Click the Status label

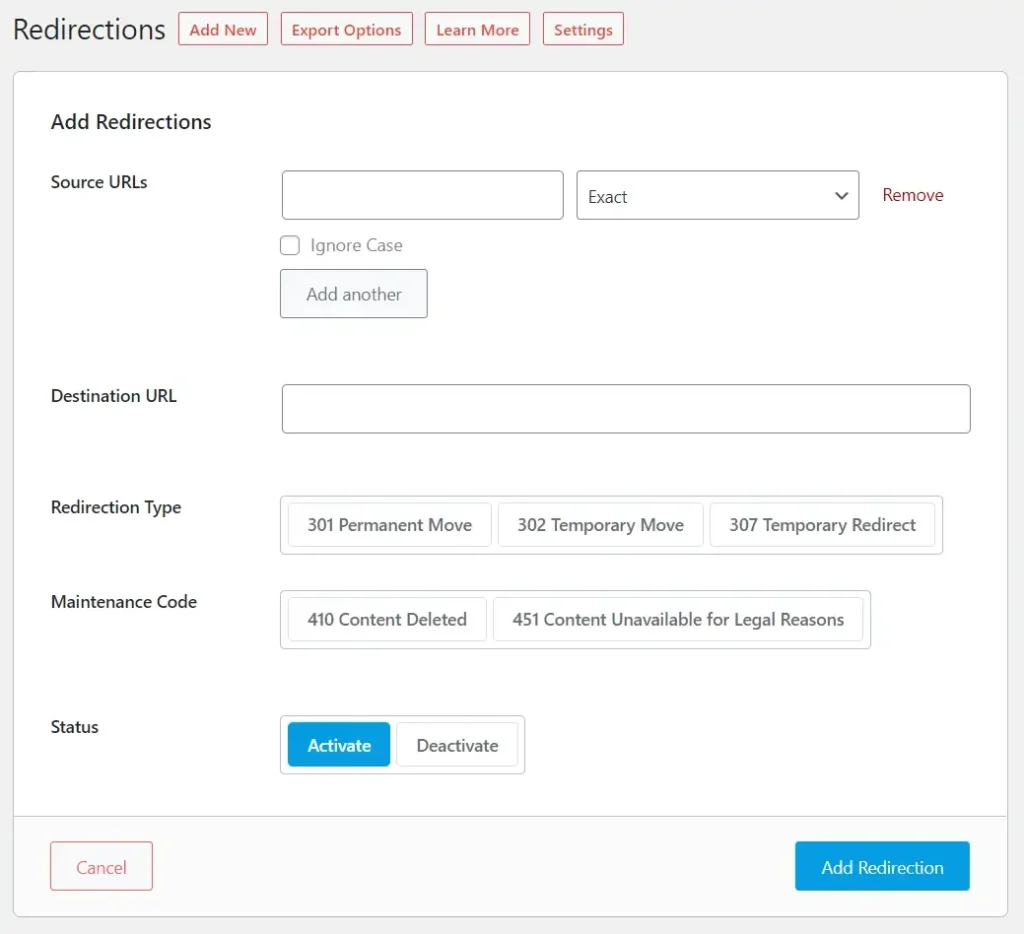click(75, 727)
